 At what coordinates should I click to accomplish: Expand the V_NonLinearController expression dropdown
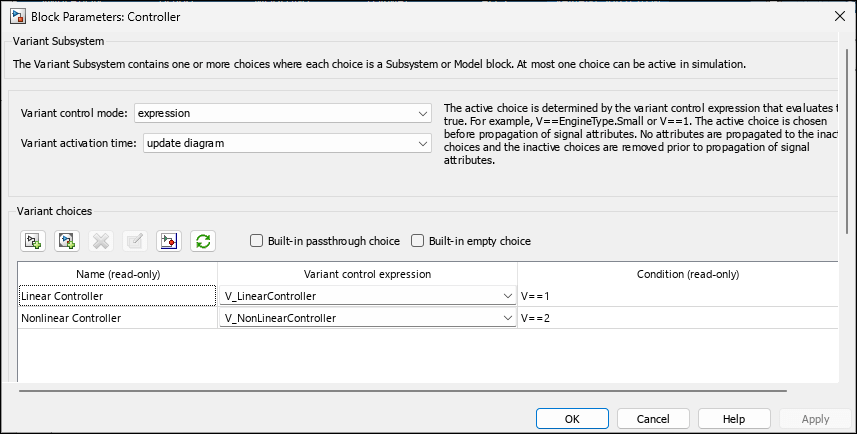point(507,318)
